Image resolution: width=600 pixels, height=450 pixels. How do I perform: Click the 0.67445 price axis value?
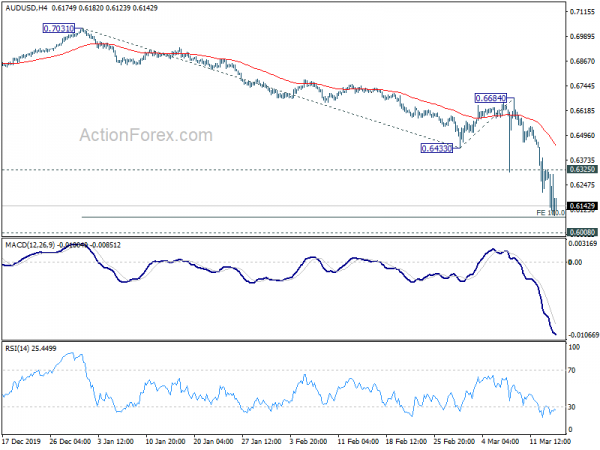point(582,86)
